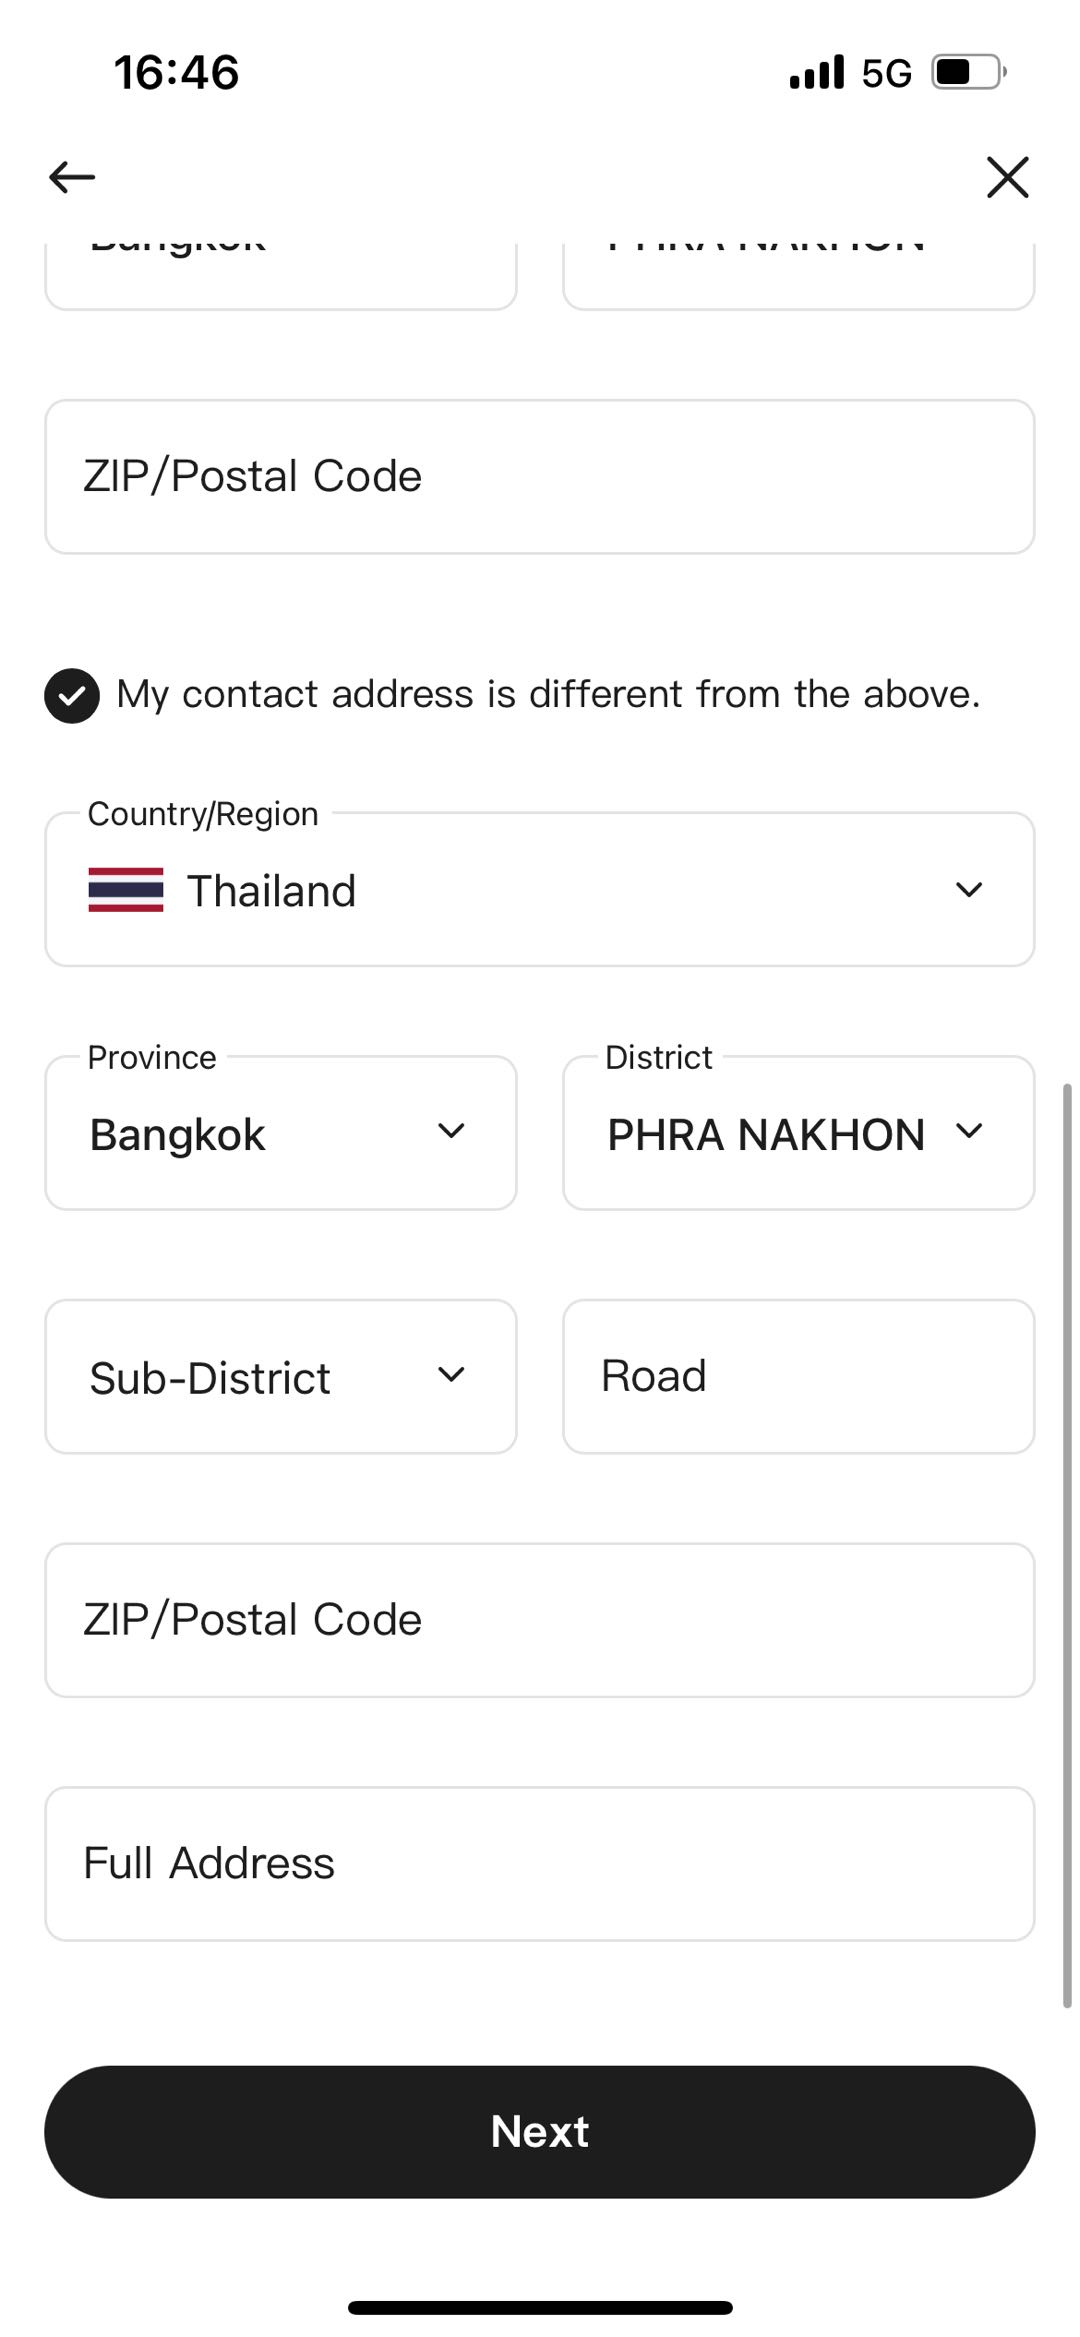The width and height of the screenshot is (1080, 2337).
Task: Focus the contact address ZIP/Postal Code field
Action: (540, 1620)
